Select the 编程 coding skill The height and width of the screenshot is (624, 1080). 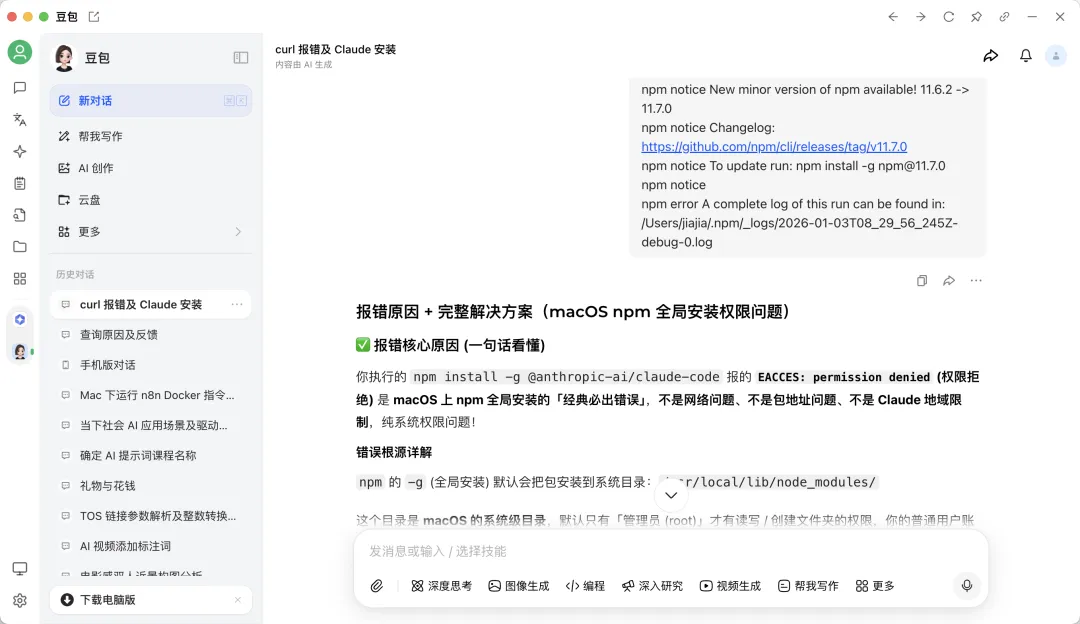tap(585, 586)
